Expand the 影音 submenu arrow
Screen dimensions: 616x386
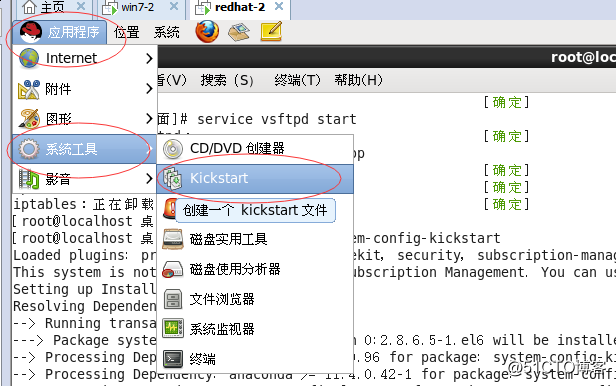point(149,178)
